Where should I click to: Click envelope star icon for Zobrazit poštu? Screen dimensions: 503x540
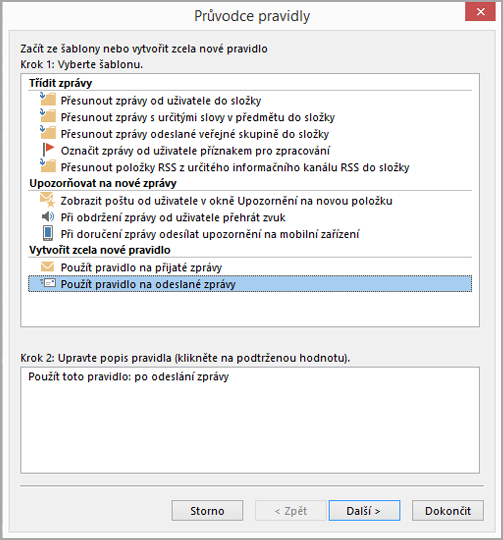click(47, 200)
